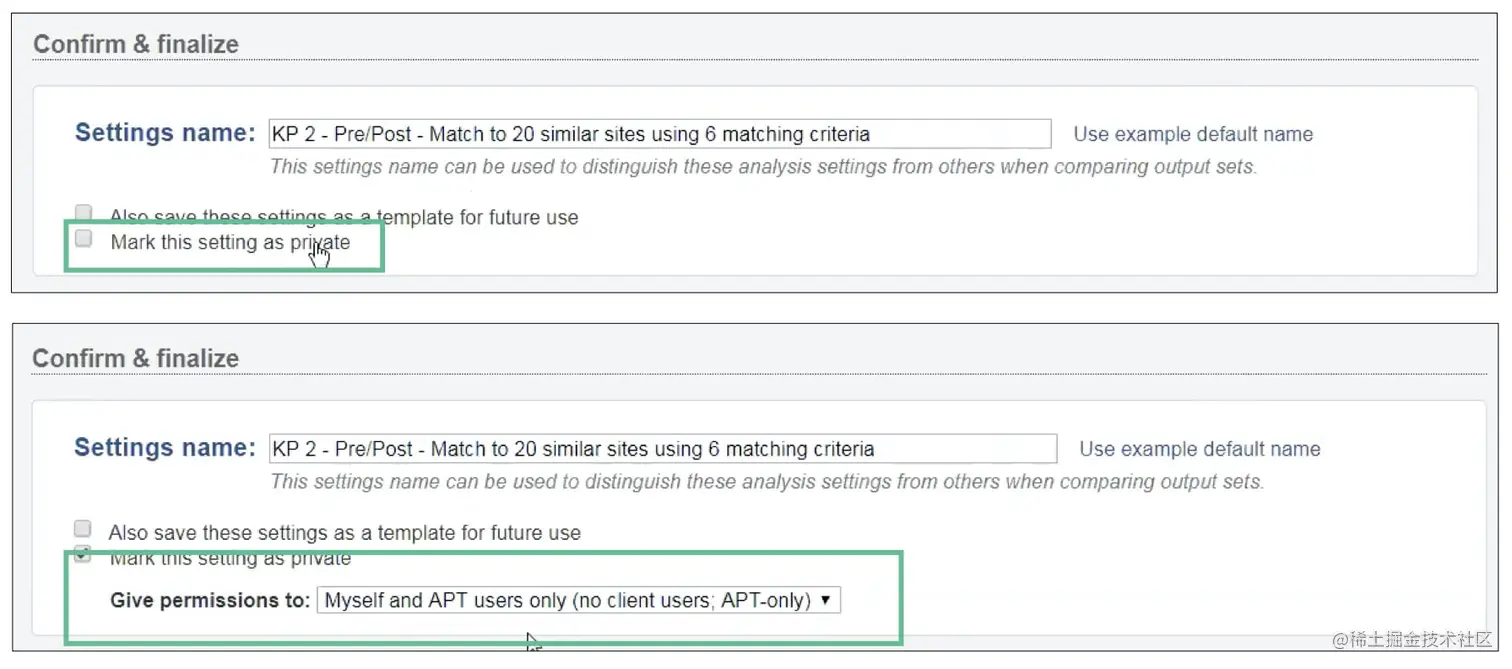Uncheck the ticked "Mark this setting as private" checkbox

pos(83,554)
